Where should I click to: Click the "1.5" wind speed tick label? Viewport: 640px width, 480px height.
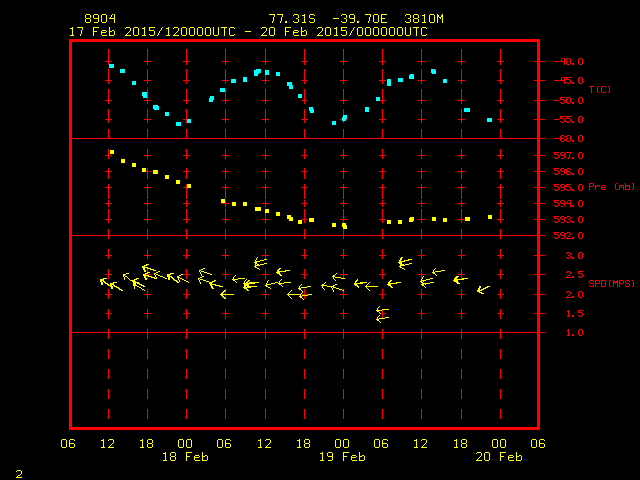coord(574,313)
